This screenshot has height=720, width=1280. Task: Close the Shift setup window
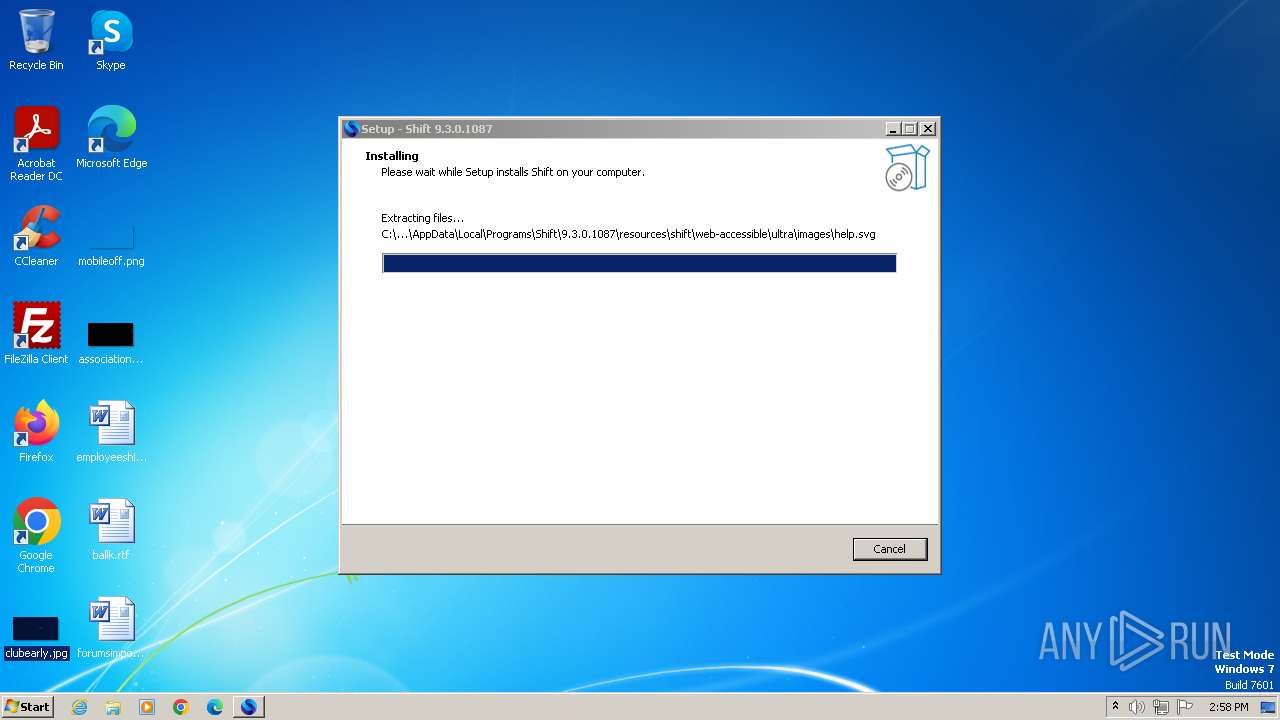click(927, 129)
